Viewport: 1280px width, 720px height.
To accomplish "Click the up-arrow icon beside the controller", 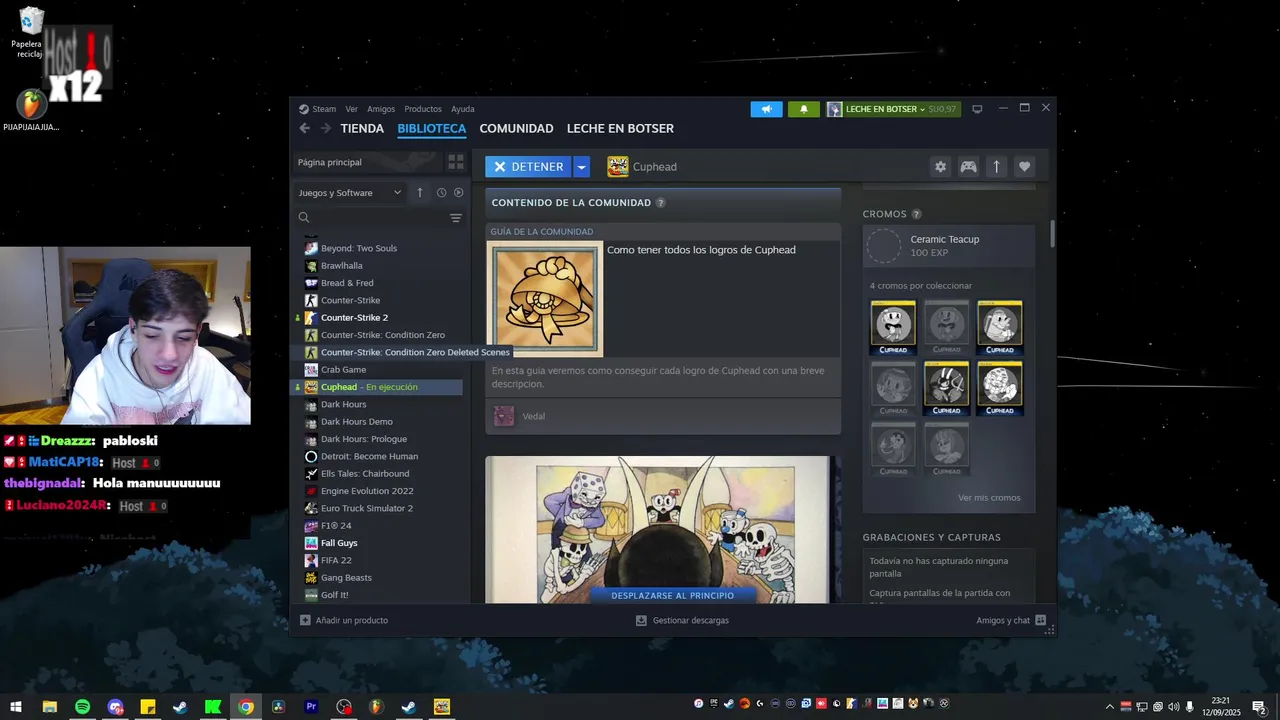I will pos(996,167).
